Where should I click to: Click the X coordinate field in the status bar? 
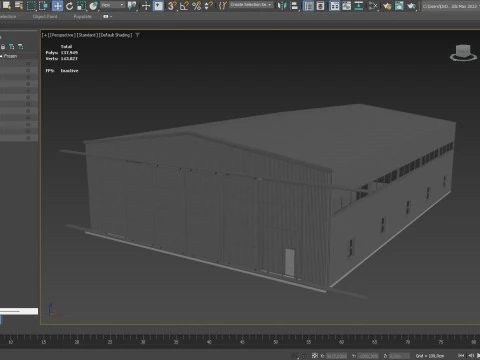click(x=336, y=356)
